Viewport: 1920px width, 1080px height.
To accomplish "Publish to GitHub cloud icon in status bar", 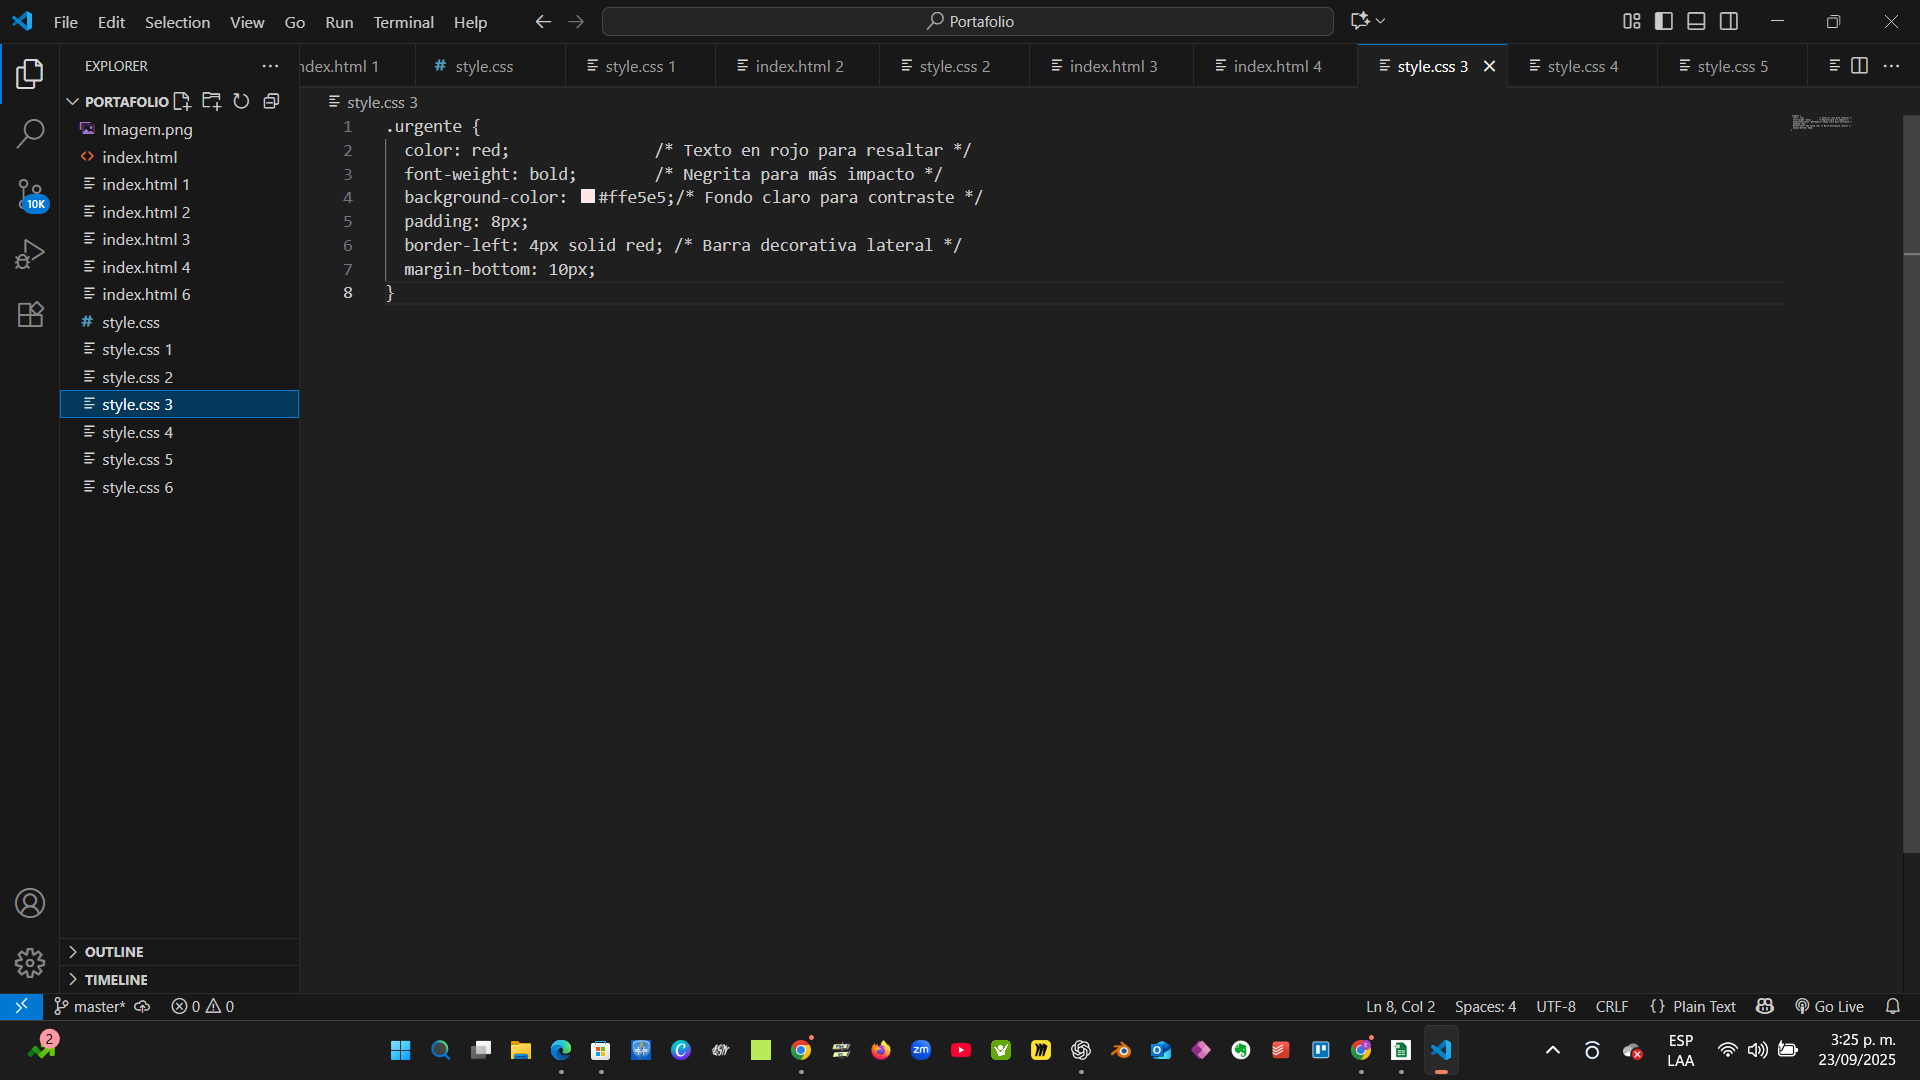I will coord(142,1007).
